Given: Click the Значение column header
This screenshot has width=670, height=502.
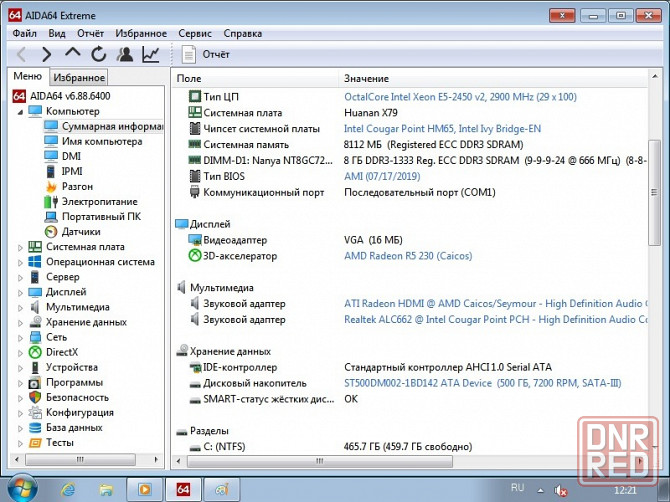Looking at the screenshot, I should coord(494,79).
